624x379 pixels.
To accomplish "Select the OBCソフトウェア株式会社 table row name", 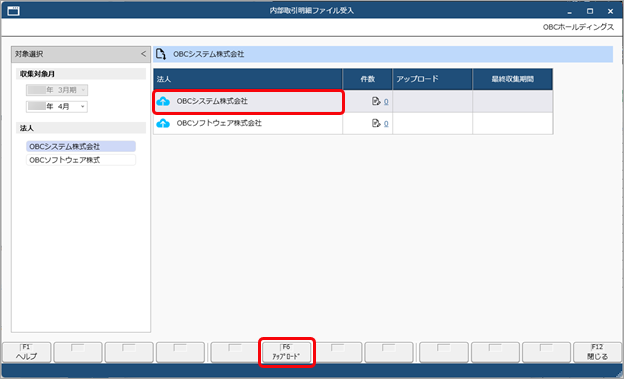I will click(219, 123).
